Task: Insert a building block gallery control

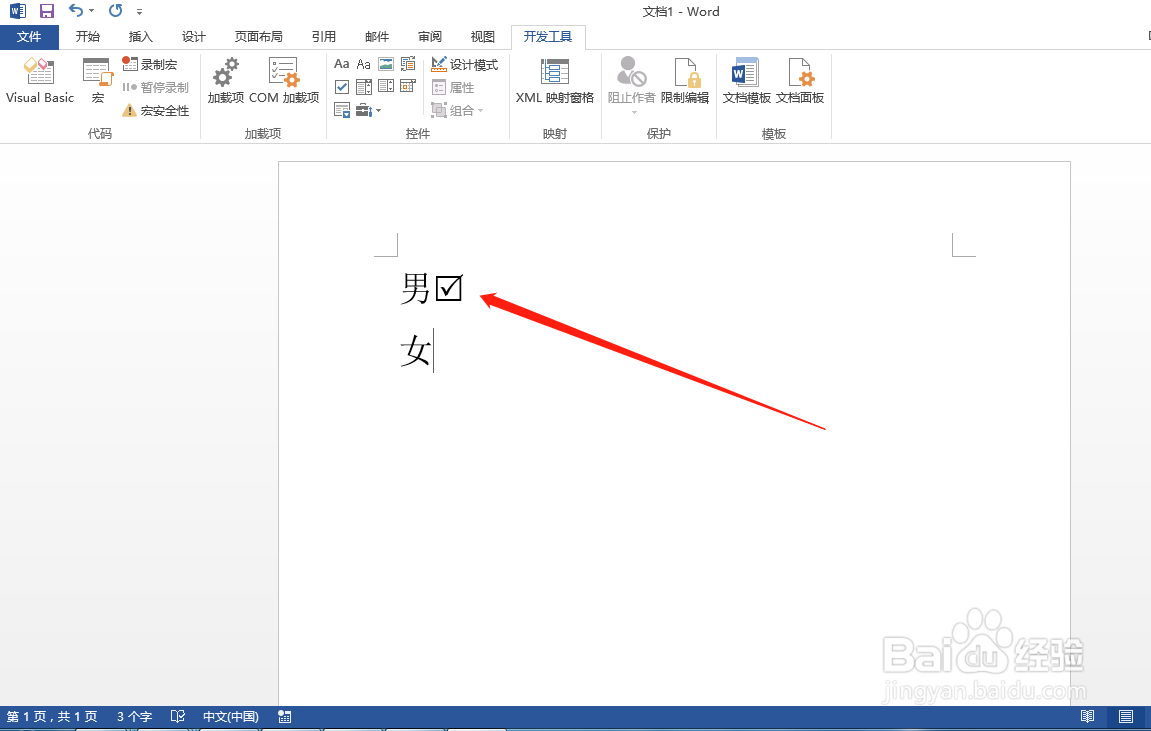Action: pyautogui.click(x=408, y=64)
